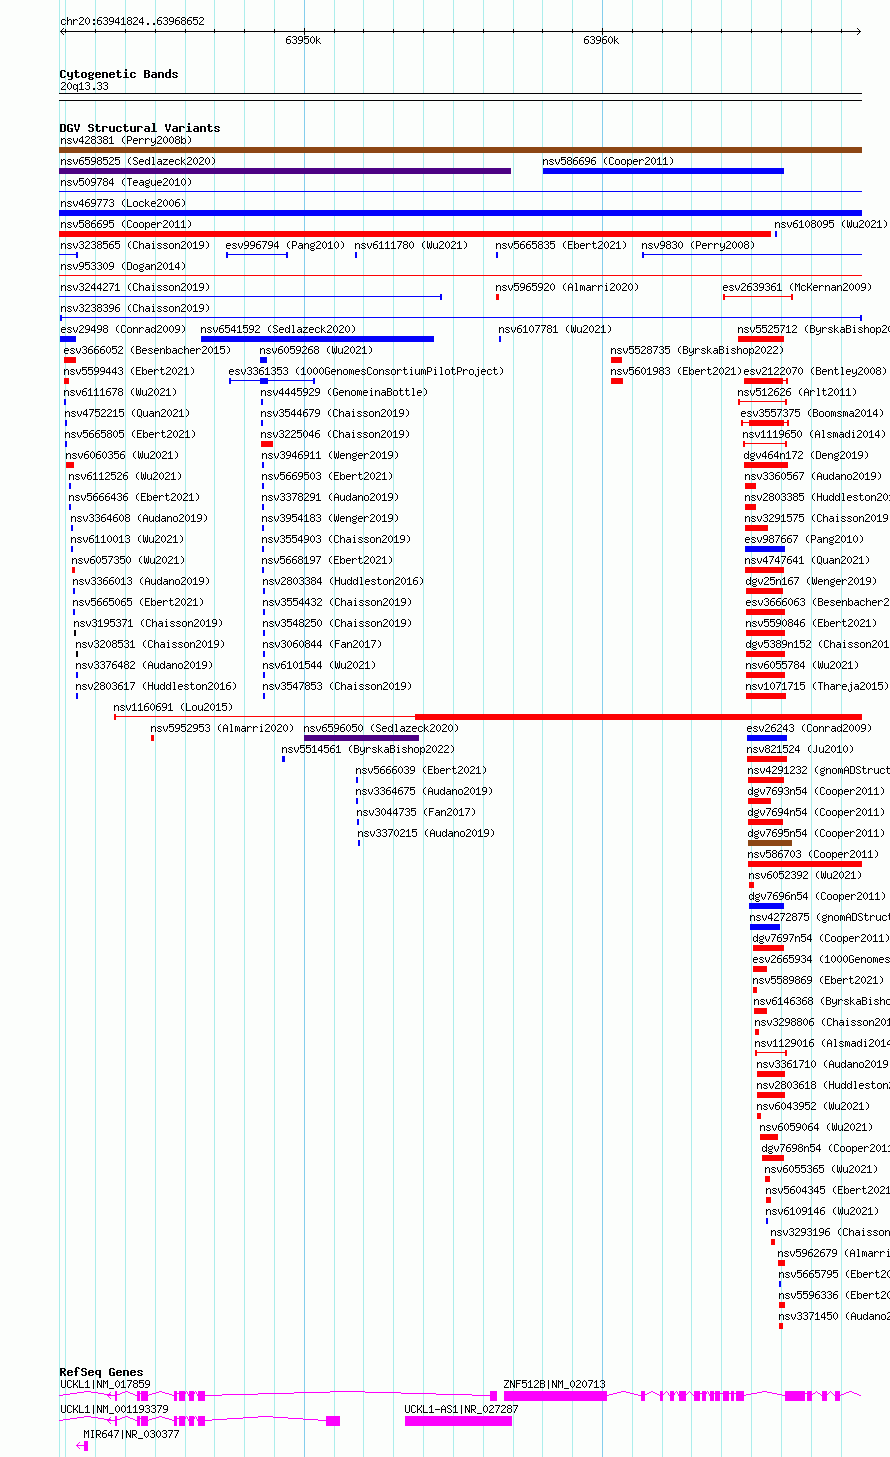Open variant nsv586696 (Cooper2011) label
Image resolution: width=890 pixels, height=1457 pixels.
pos(608,161)
